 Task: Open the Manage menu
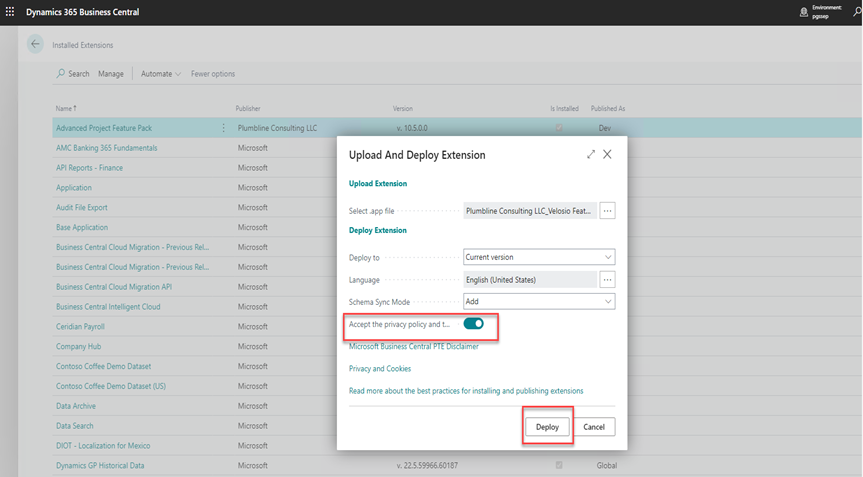tap(111, 74)
